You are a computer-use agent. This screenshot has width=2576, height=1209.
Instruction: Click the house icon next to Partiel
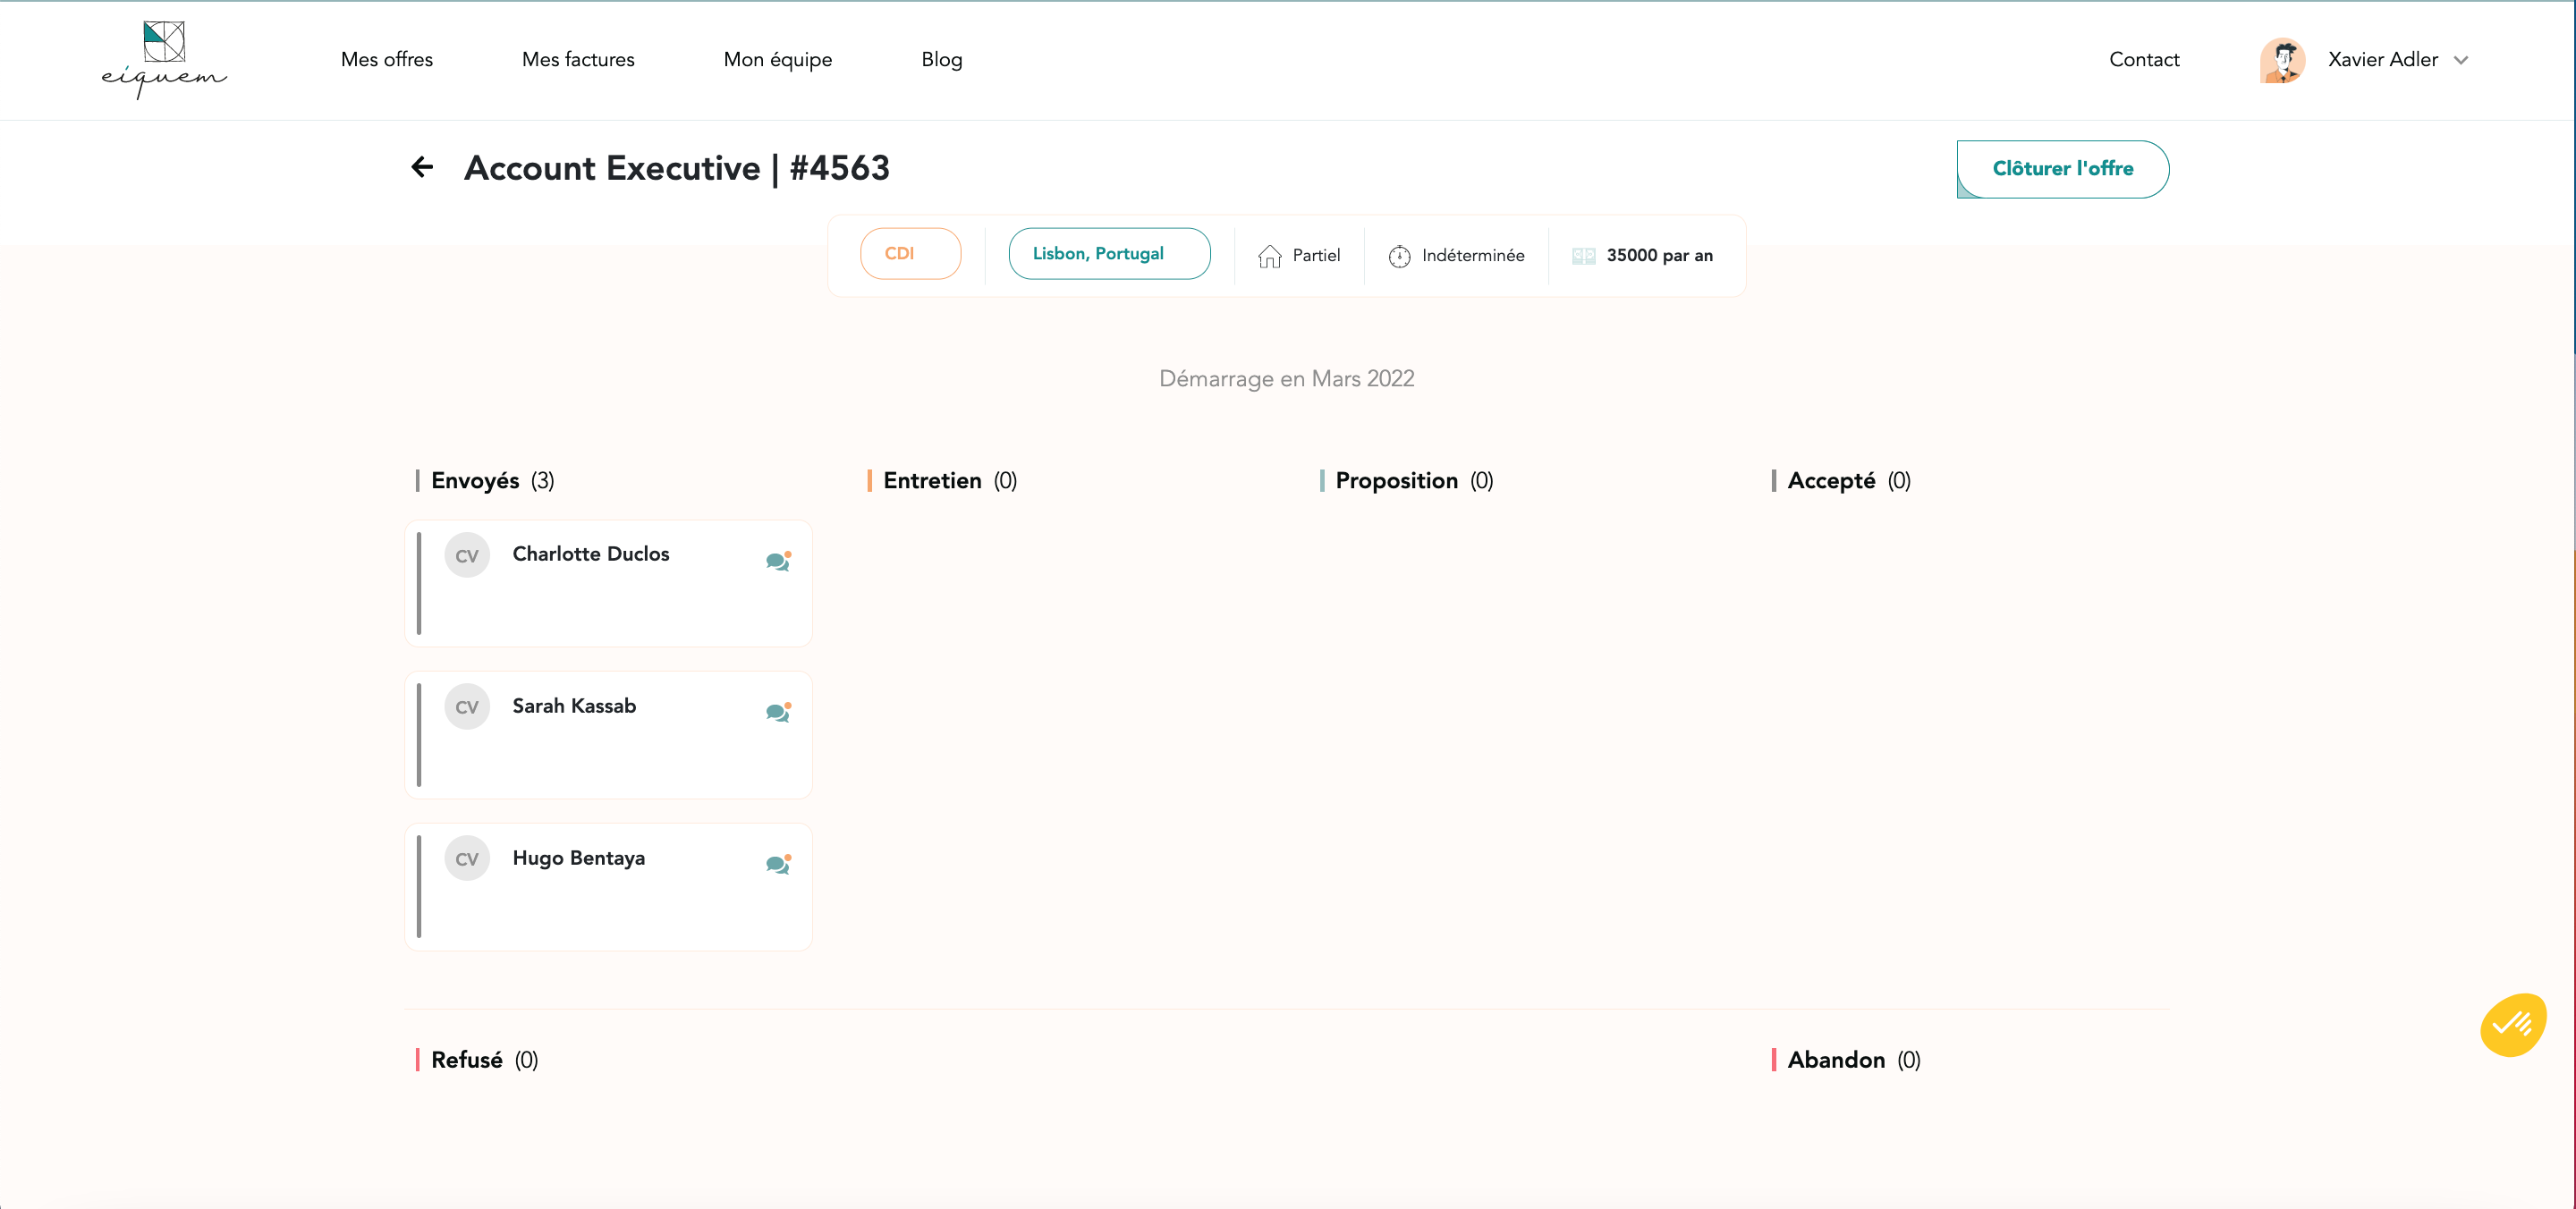click(1269, 256)
